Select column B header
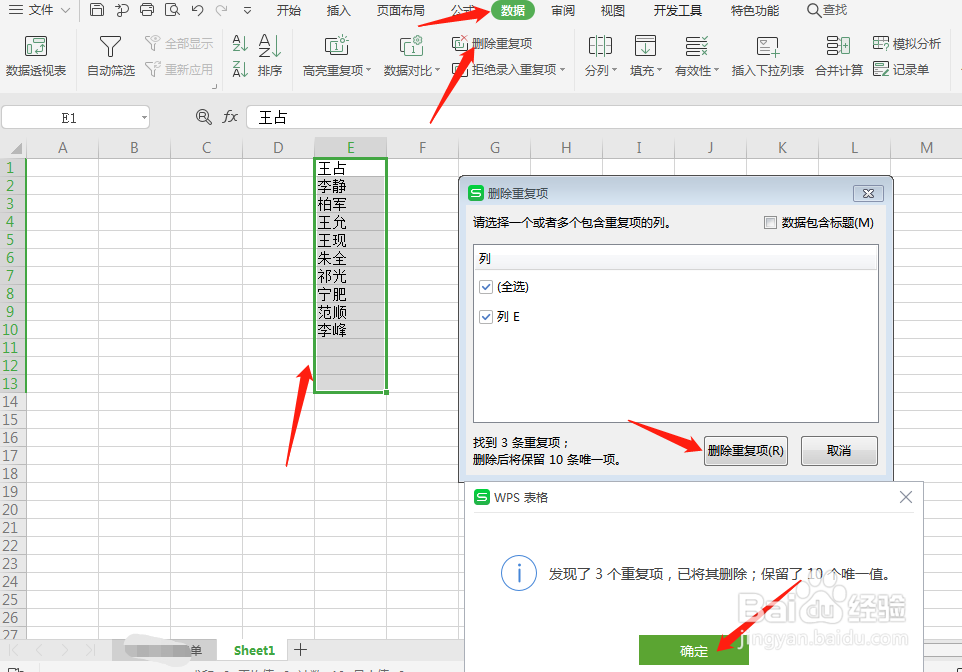 click(134, 147)
